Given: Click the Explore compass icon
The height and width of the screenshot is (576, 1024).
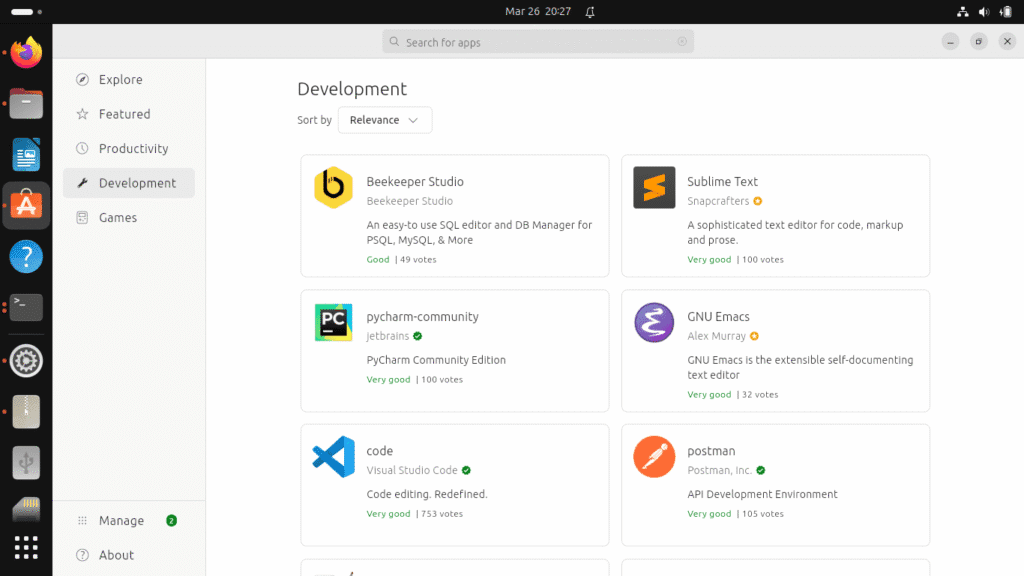Looking at the screenshot, I should click(82, 80).
